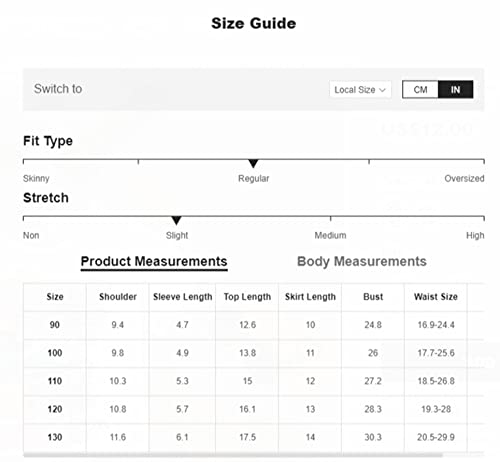Select the IN unit option
500x462 pixels.
(455, 89)
